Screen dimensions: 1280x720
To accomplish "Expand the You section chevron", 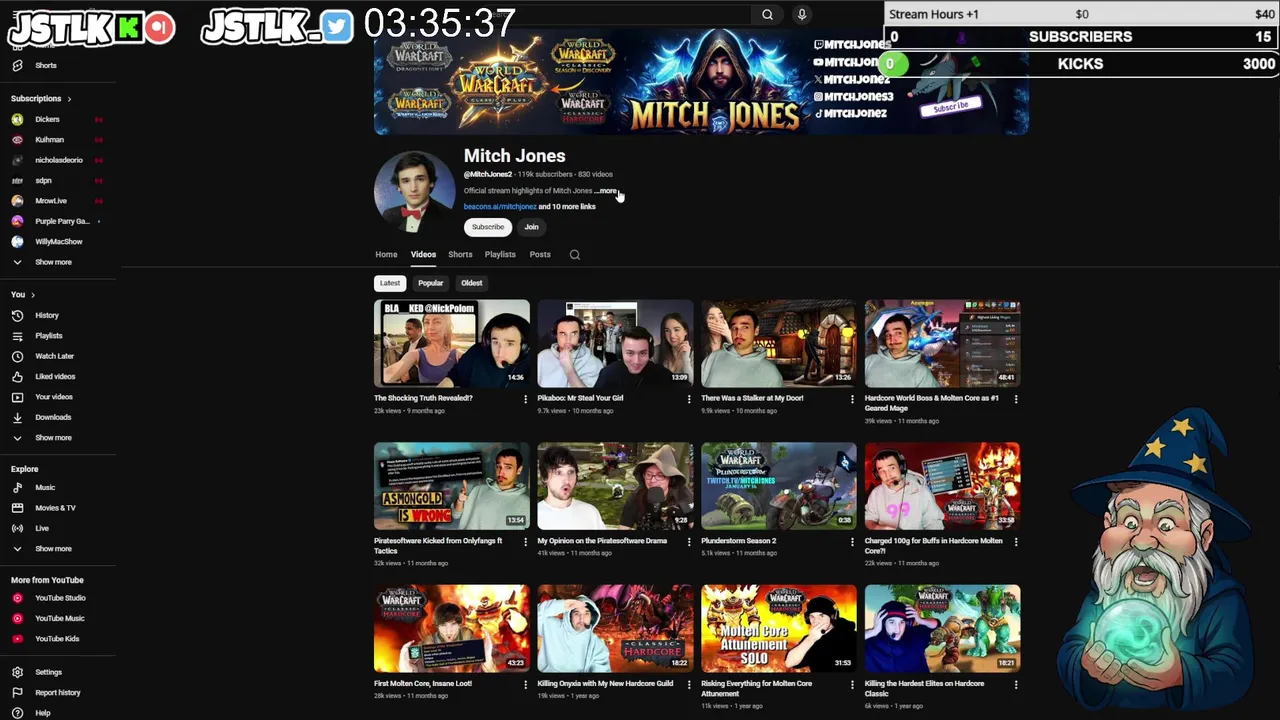I will tap(33, 295).
